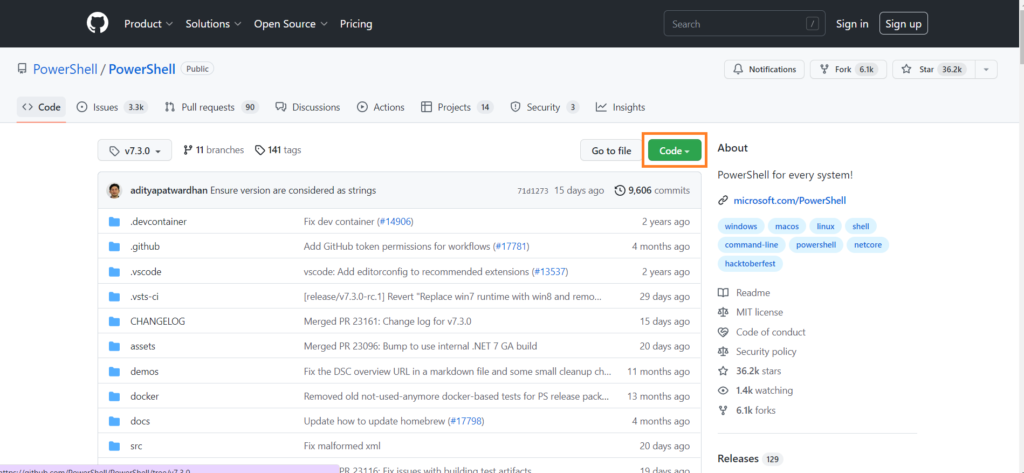The image size is (1024, 473).
Task: Click the linux topic tag
Action: tap(825, 226)
